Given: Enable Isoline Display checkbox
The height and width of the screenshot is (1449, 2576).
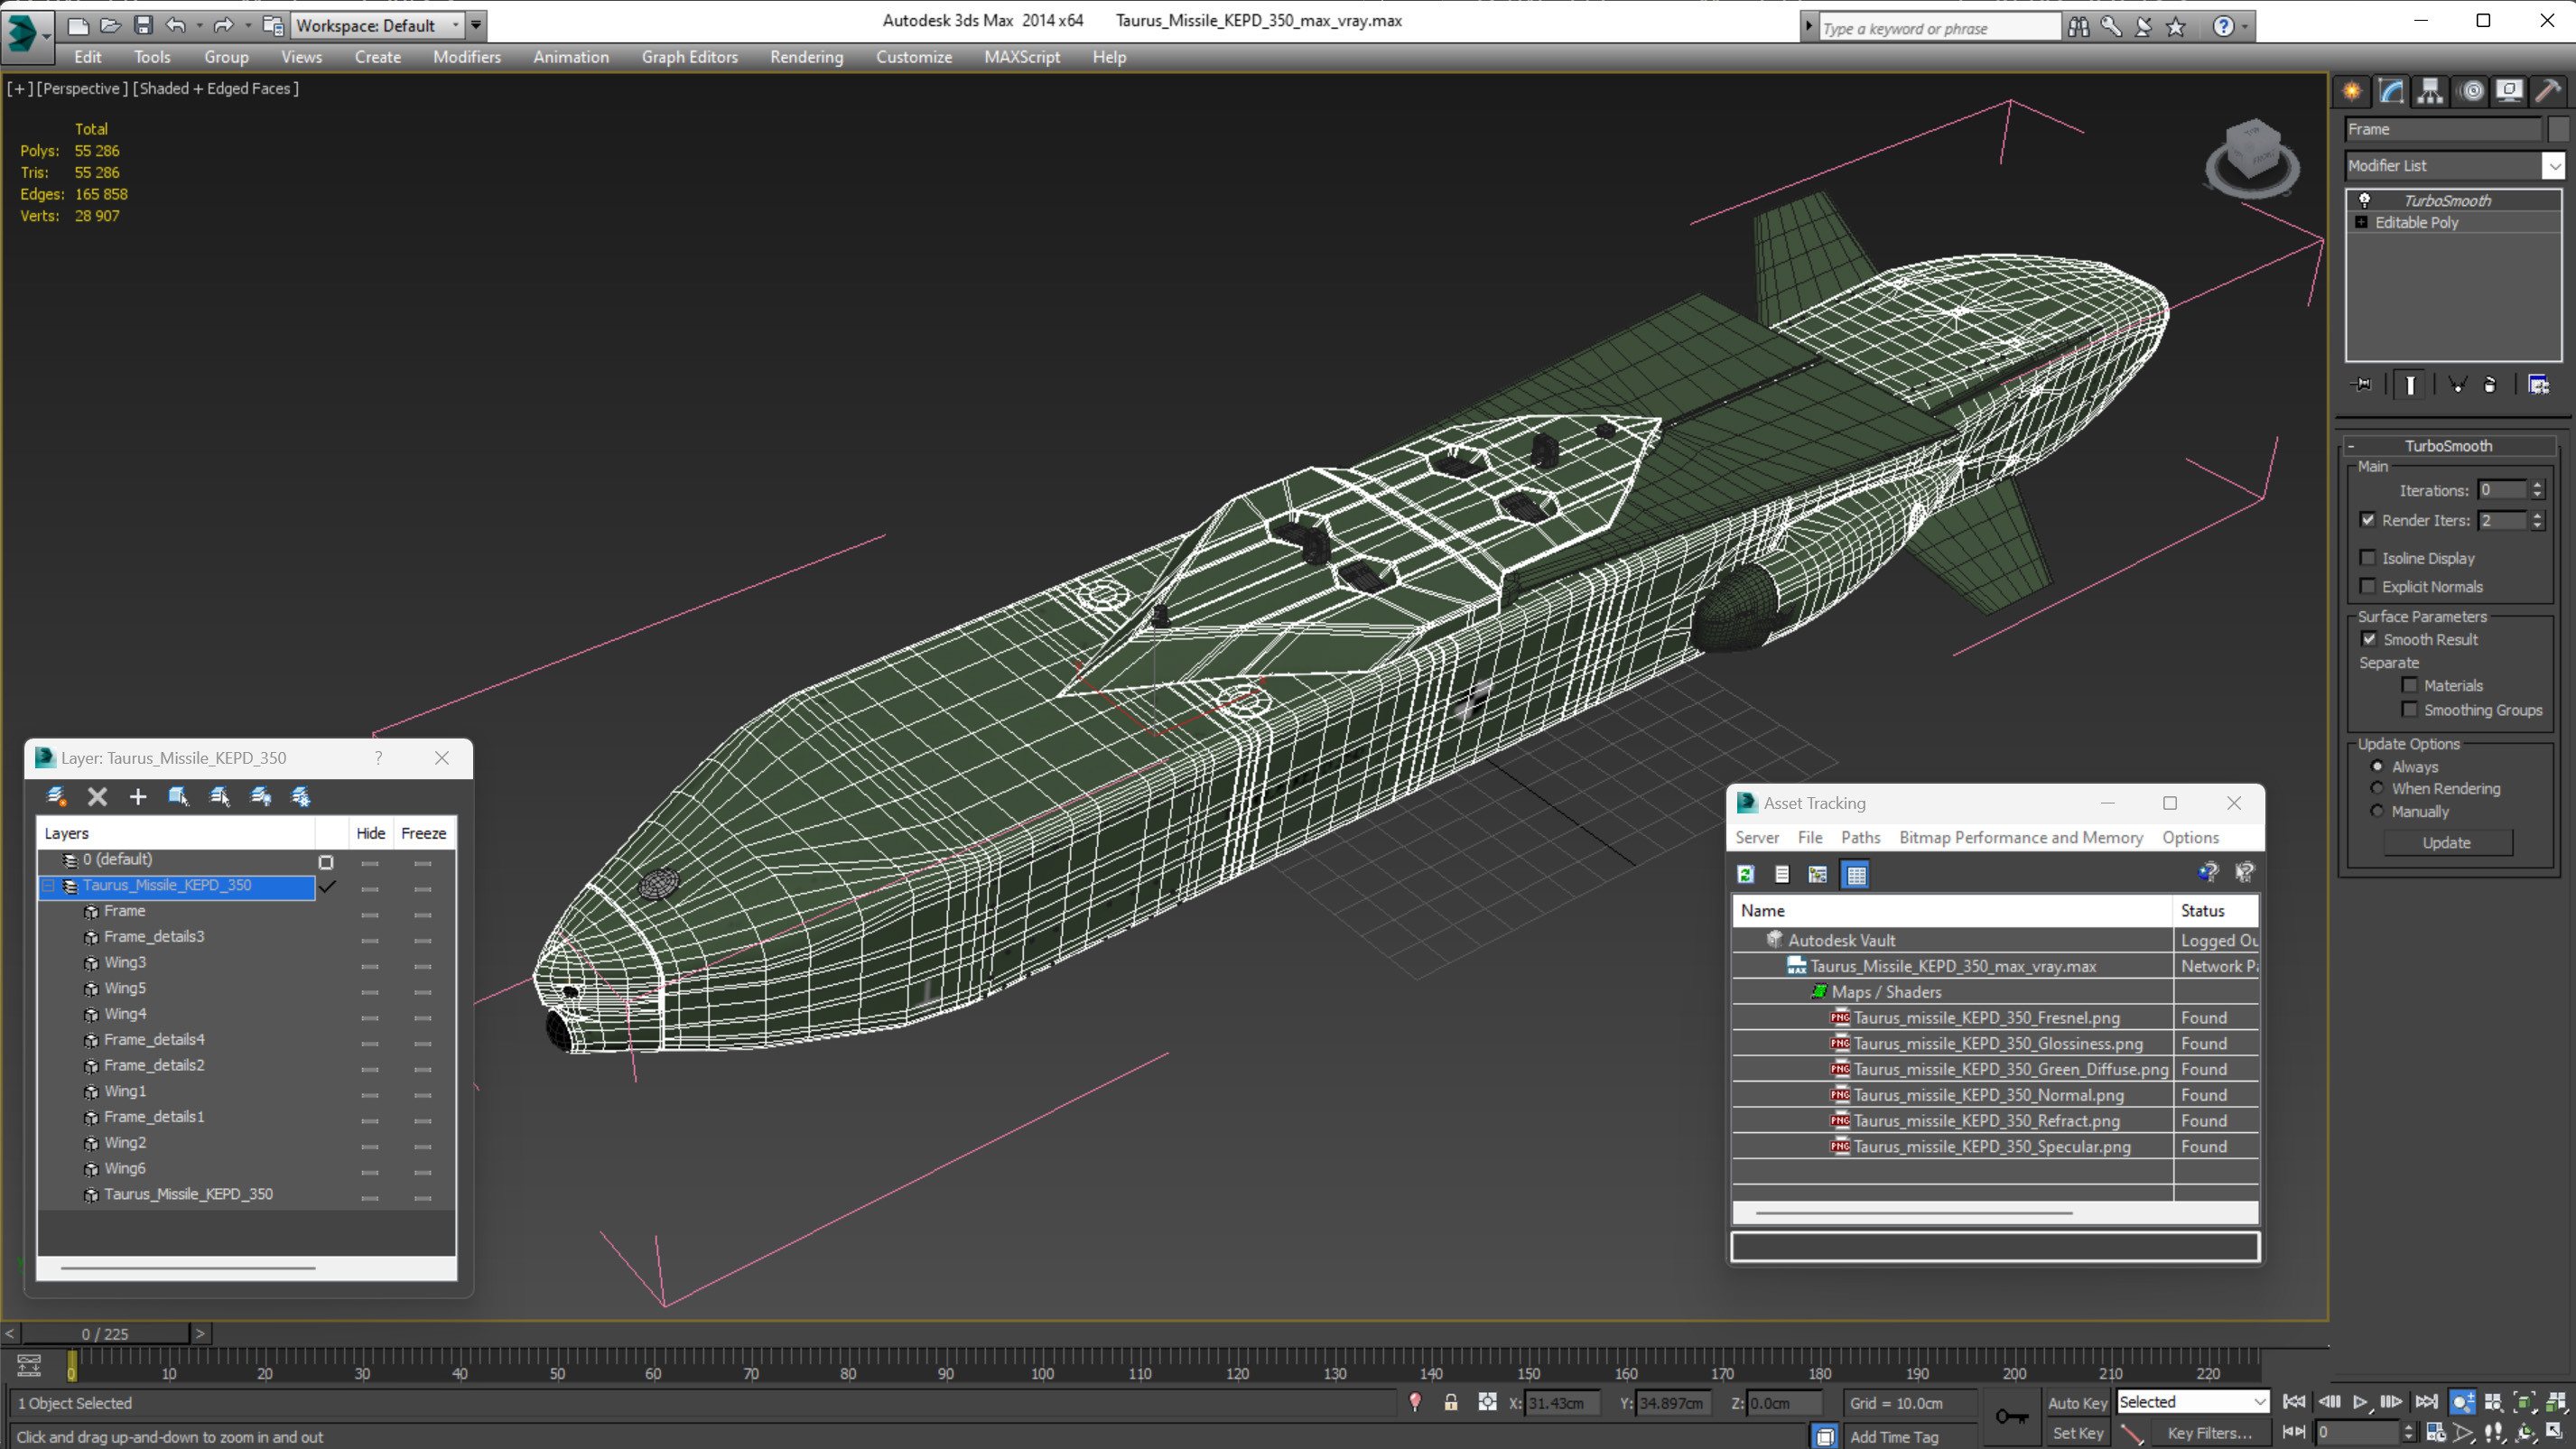Looking at the screenshot, I should 2368,558.
